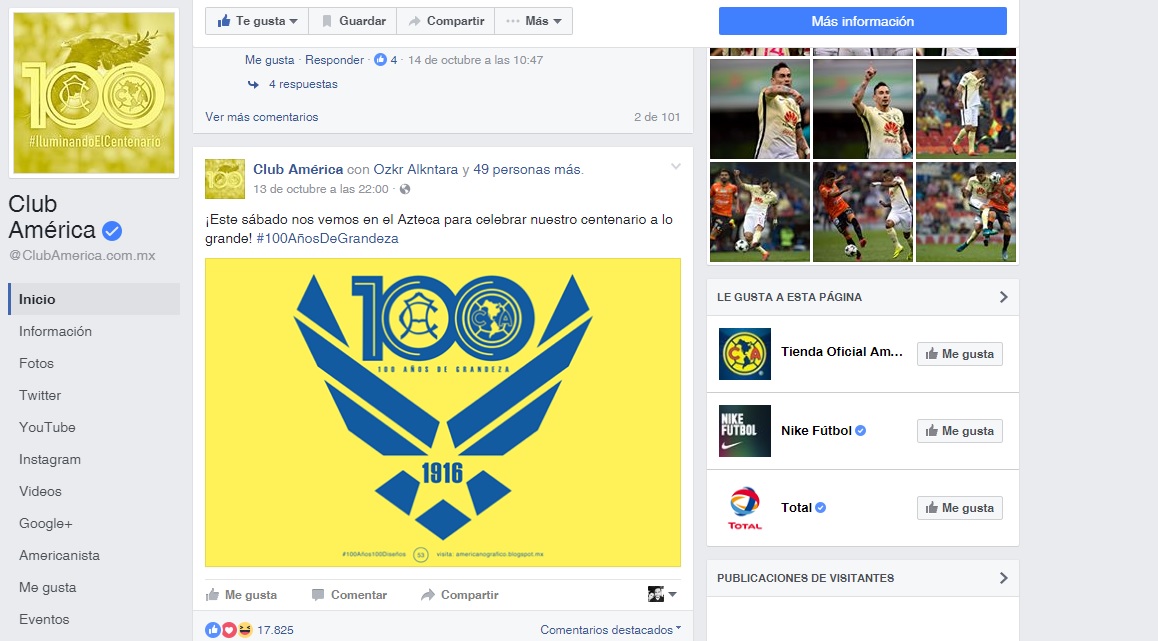Screen dimensions: 1158x641
Task: Click Compartir in the top page bar
Action: coord(446,21)
